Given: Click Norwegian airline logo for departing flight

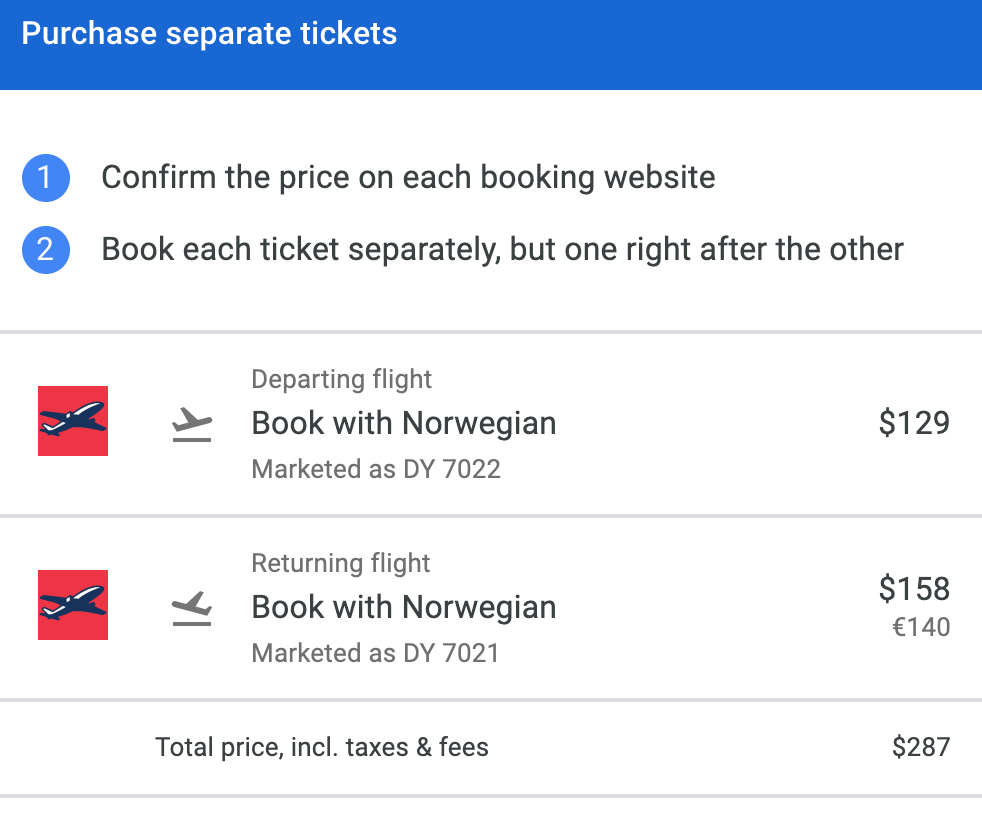Looking at the screenshot, I should click(73, 421).
